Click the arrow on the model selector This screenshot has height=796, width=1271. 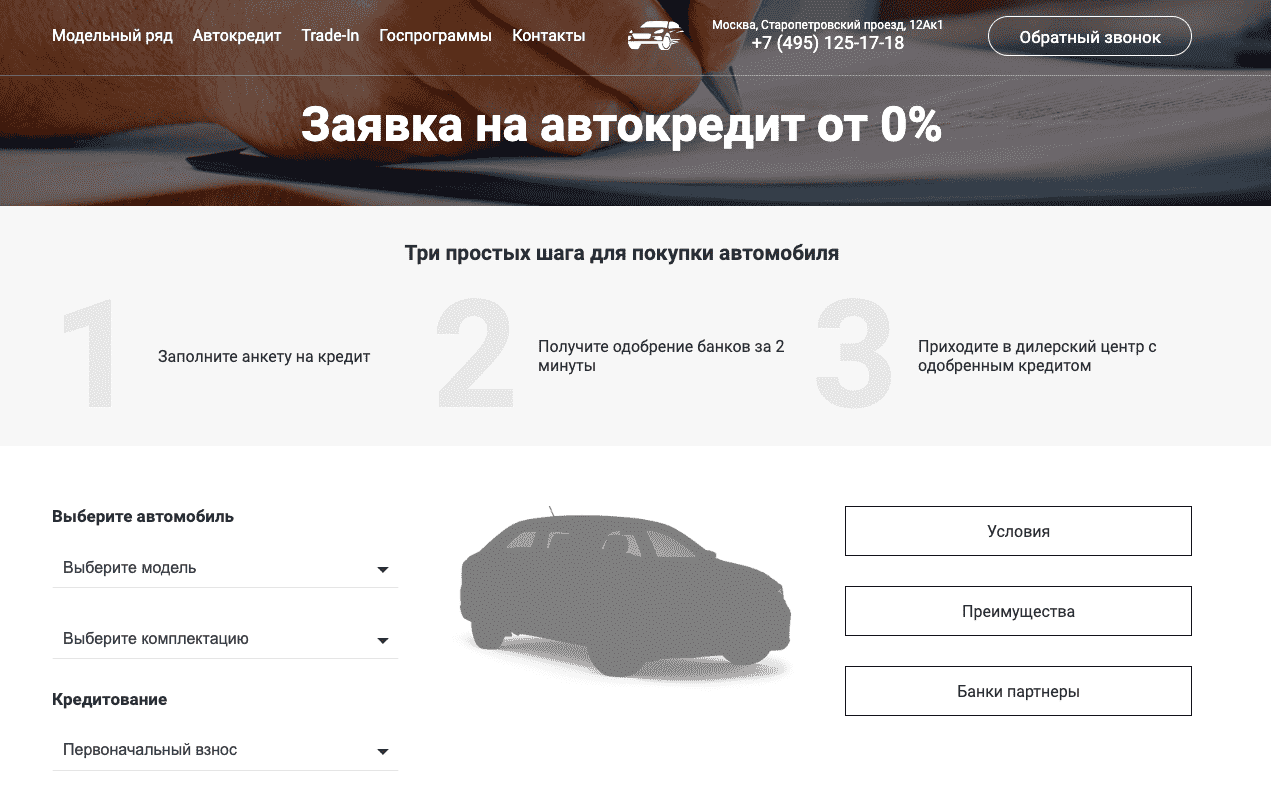(383, 569)
